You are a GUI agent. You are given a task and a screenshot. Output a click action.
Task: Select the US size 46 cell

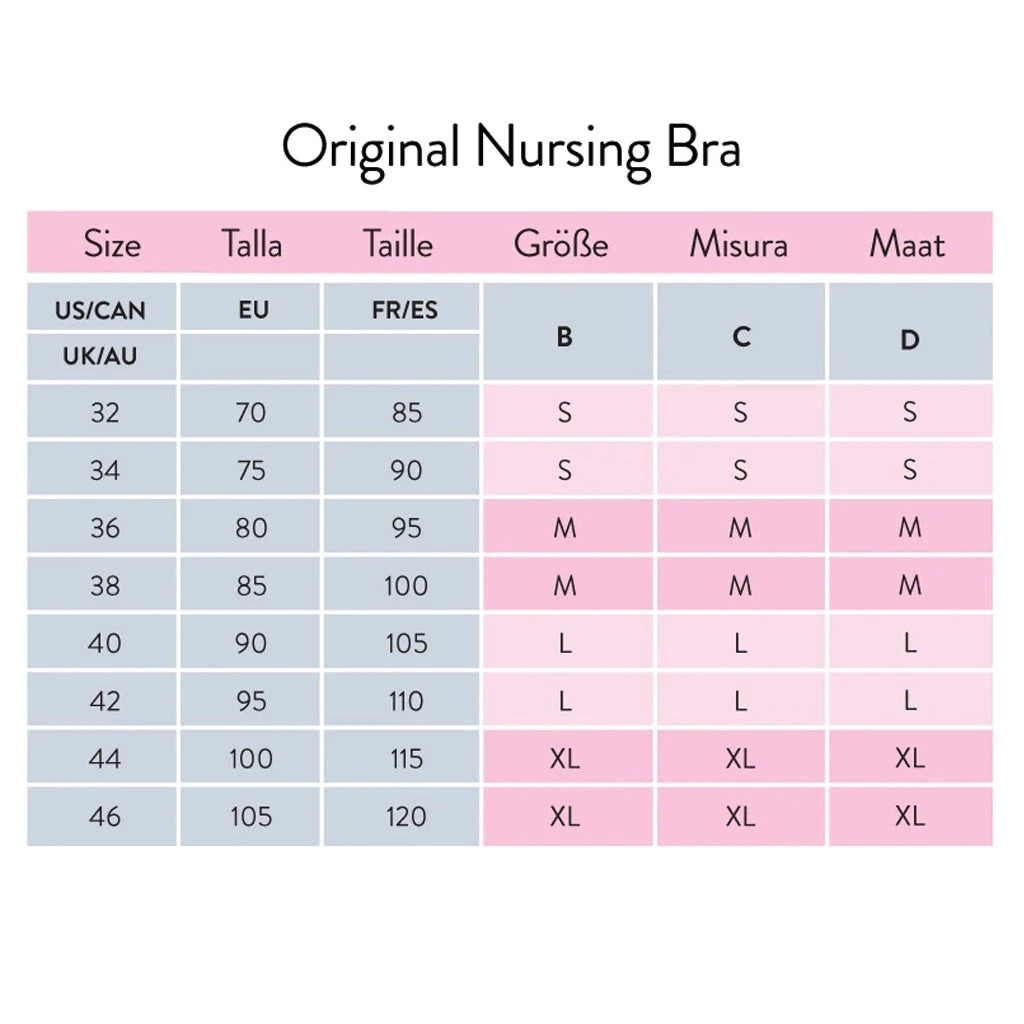coord(104,817)
